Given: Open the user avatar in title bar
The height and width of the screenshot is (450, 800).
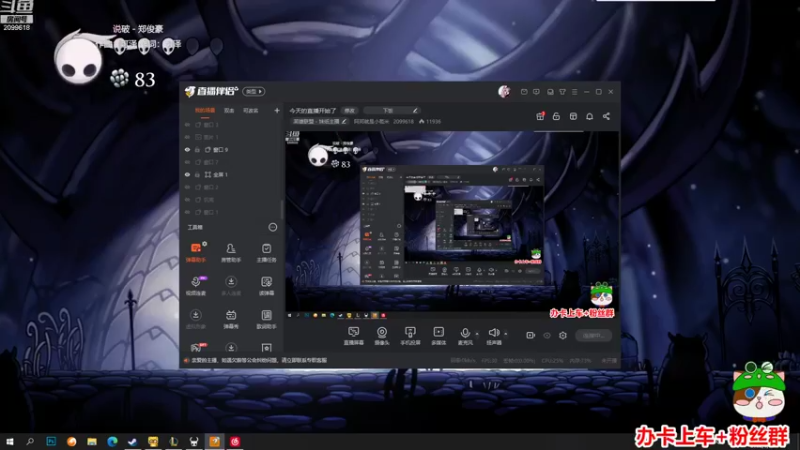Looking at the screenshot, I should tap(504, 91).
